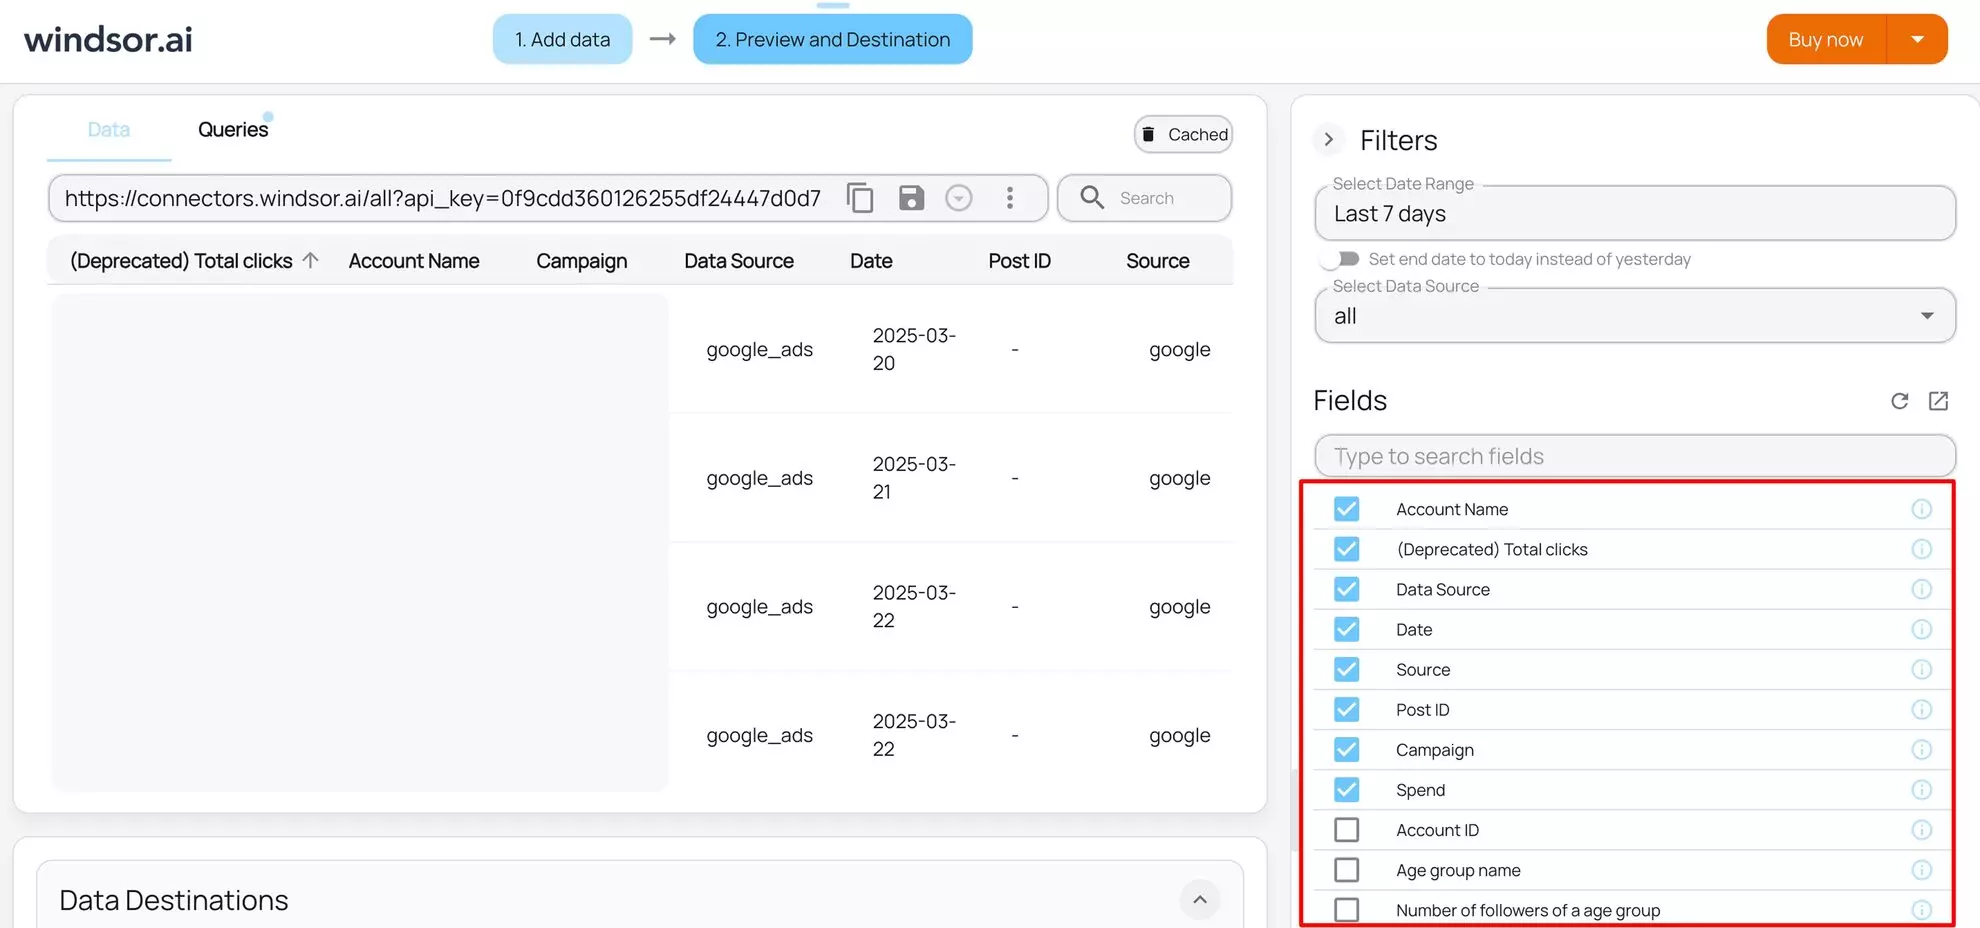
Task: Open the Select Date Range picker
Action: [1635, 213]
